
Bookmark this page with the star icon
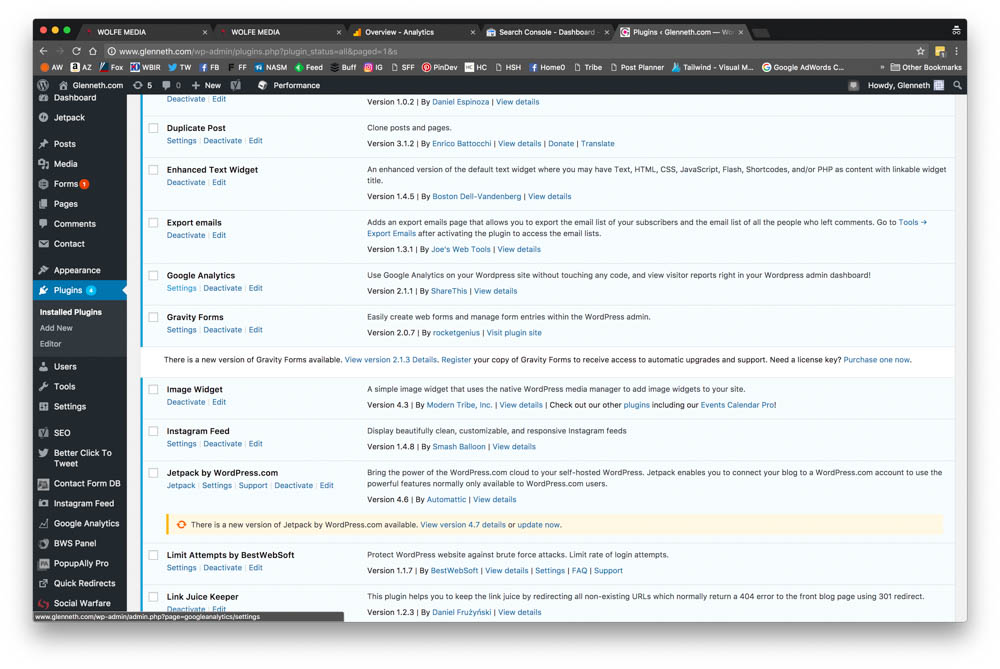[x=920, y=51]
